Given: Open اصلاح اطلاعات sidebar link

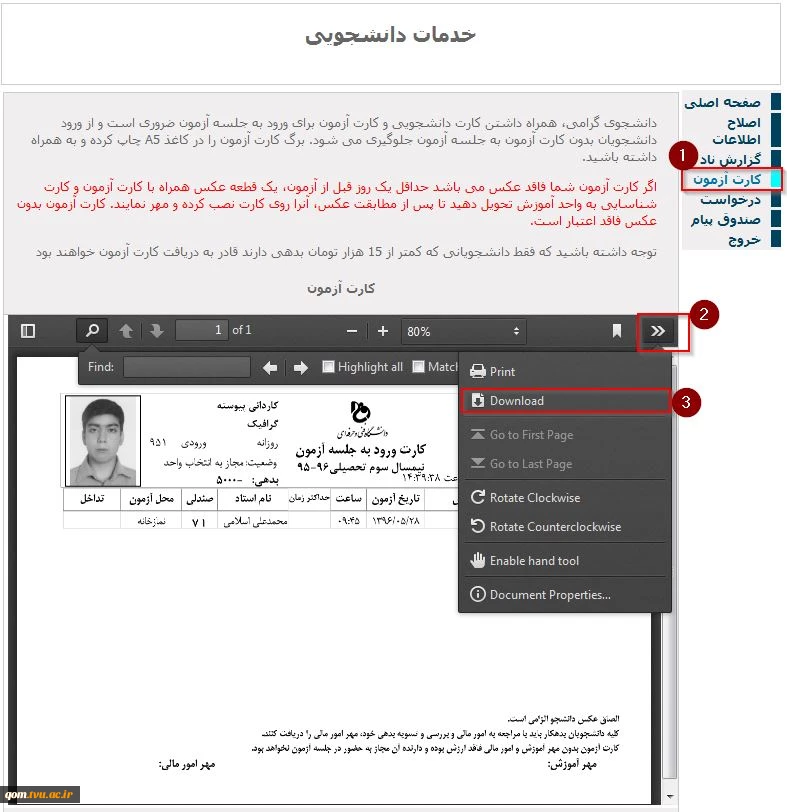Looking at the screenshot, I should [x=736, y=131].
